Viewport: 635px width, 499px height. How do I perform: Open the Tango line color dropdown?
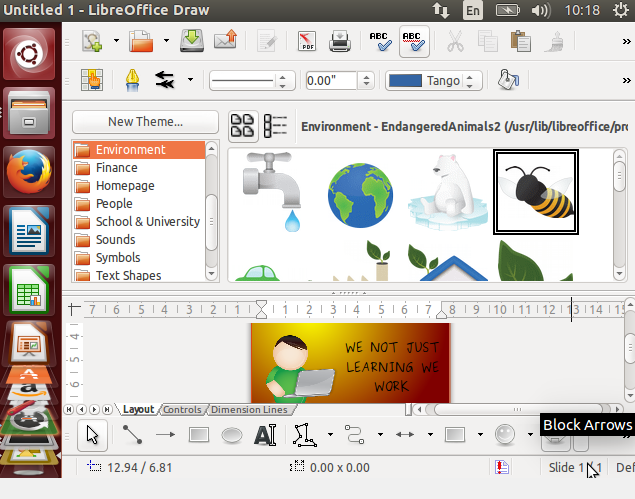[434, 81]
